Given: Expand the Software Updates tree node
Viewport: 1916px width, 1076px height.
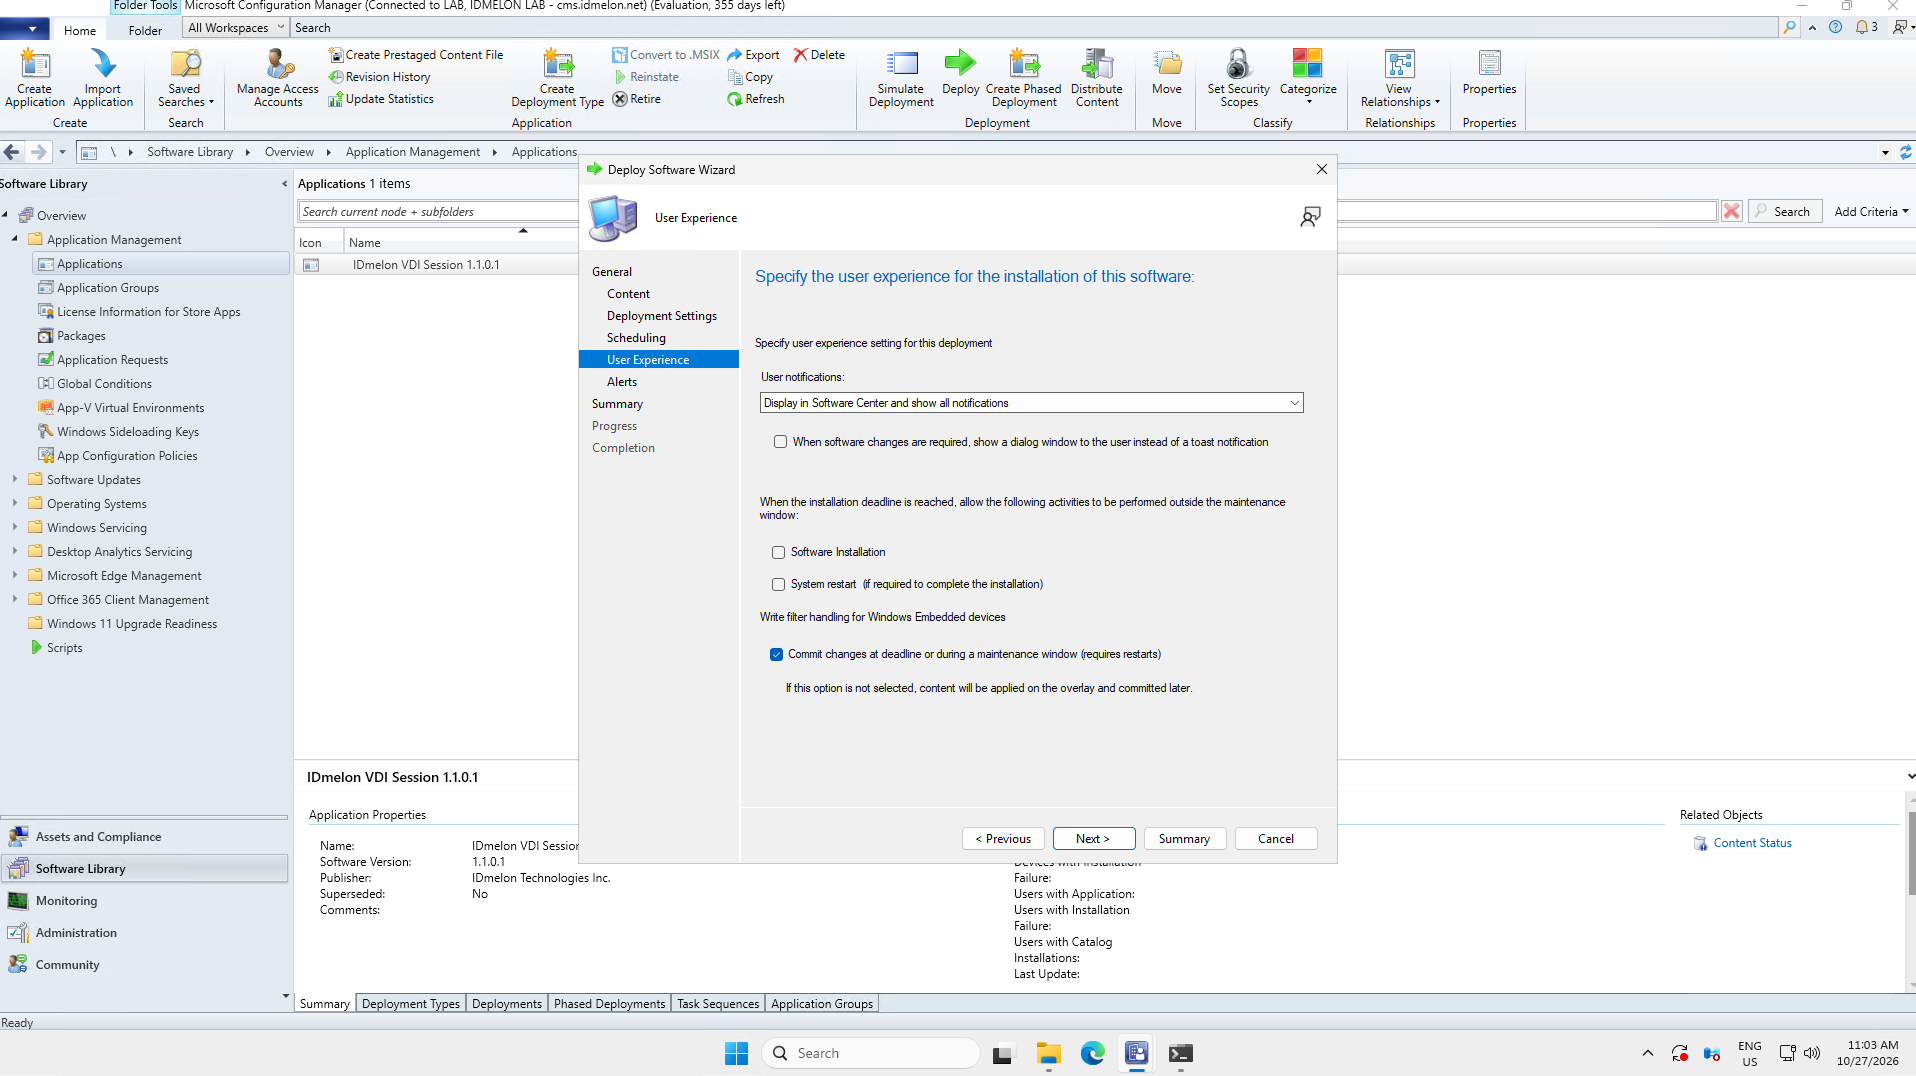Looking at the screenshot, I should (x=15, y=480).
